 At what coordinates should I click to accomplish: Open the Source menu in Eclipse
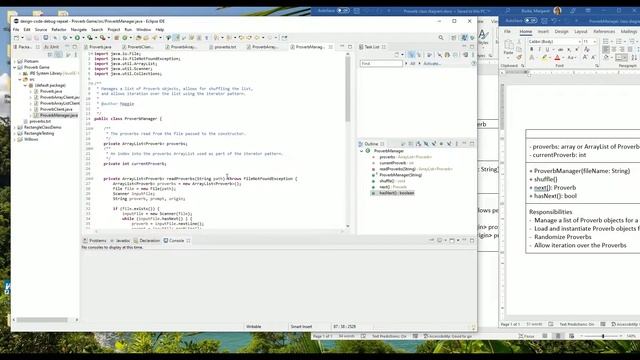(x=41, y=30)
